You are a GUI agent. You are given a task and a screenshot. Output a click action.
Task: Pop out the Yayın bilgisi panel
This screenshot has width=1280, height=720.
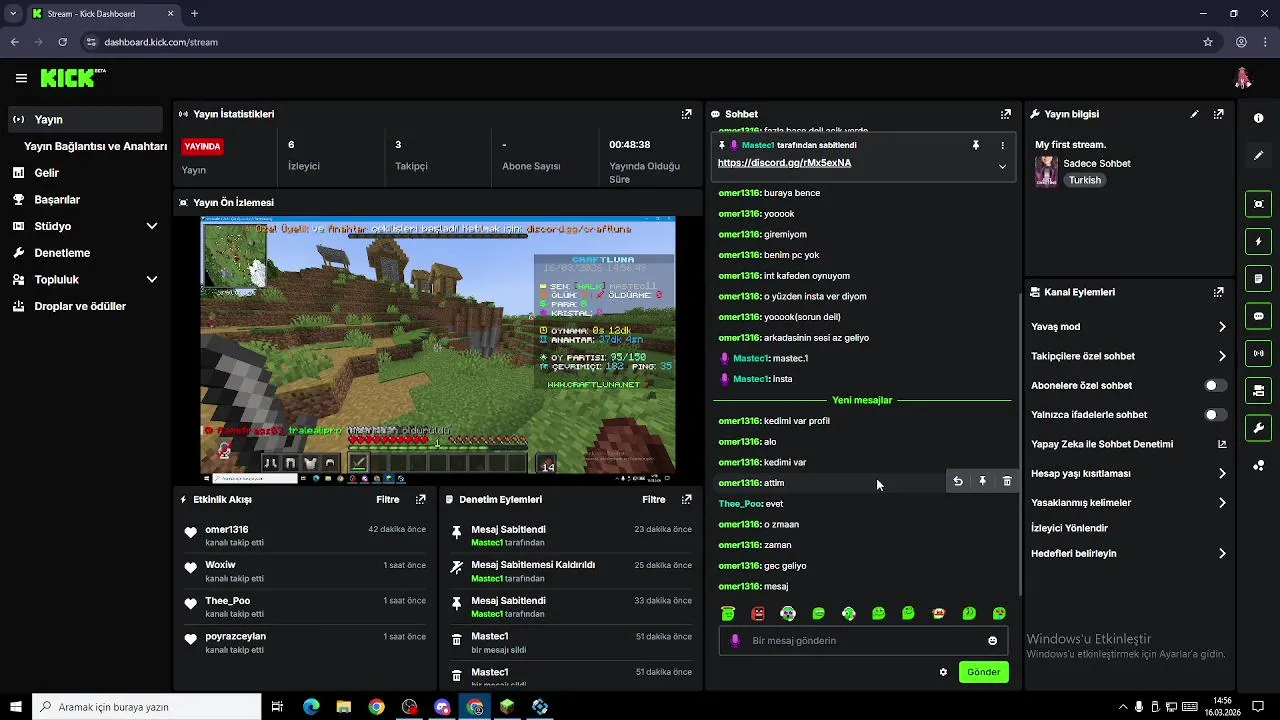tap(1218, 114)
